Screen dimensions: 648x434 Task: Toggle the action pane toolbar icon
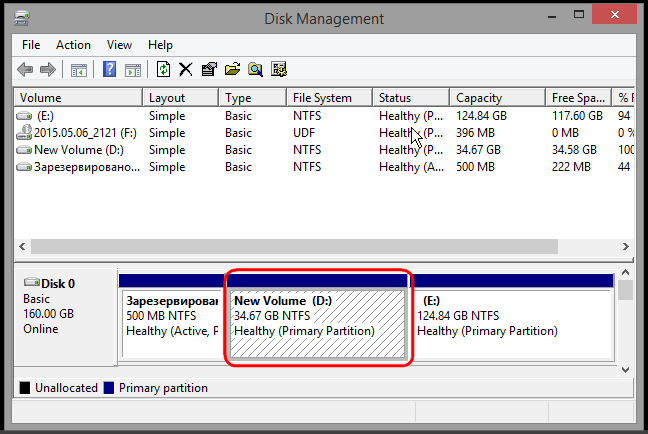[x=133, y=70]
